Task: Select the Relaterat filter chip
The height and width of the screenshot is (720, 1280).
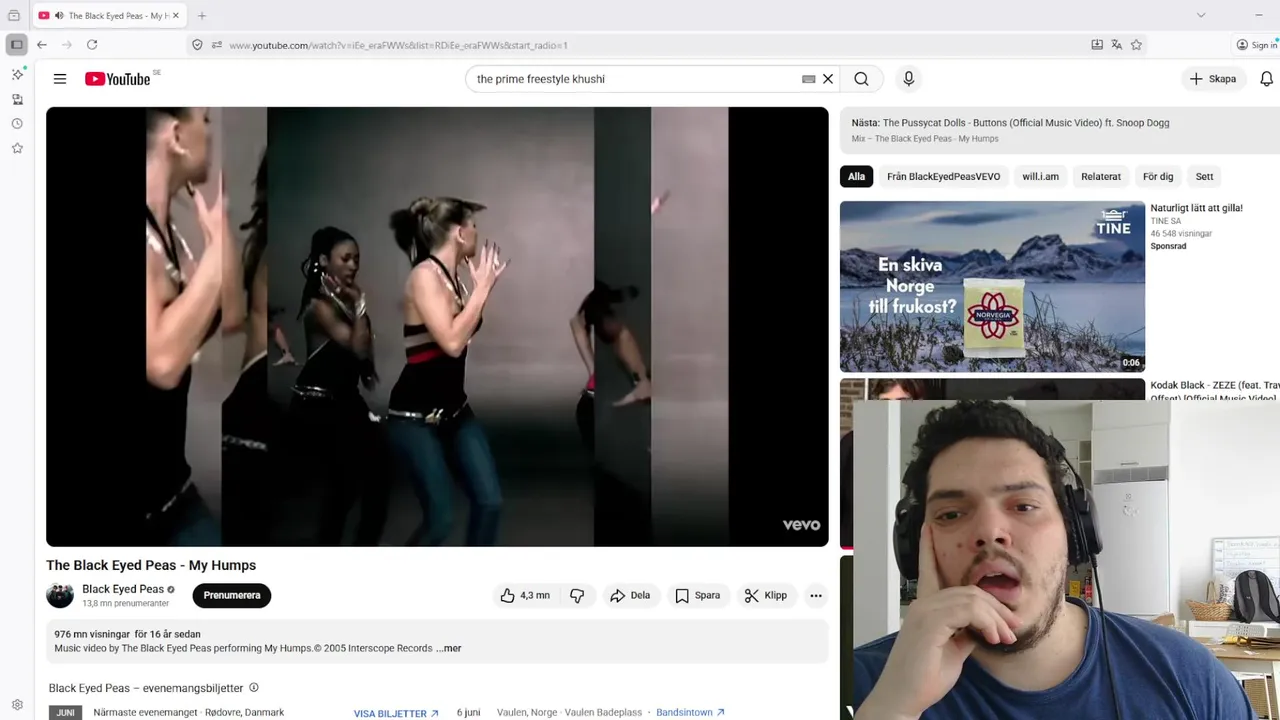Action: tap(1101, 176)
